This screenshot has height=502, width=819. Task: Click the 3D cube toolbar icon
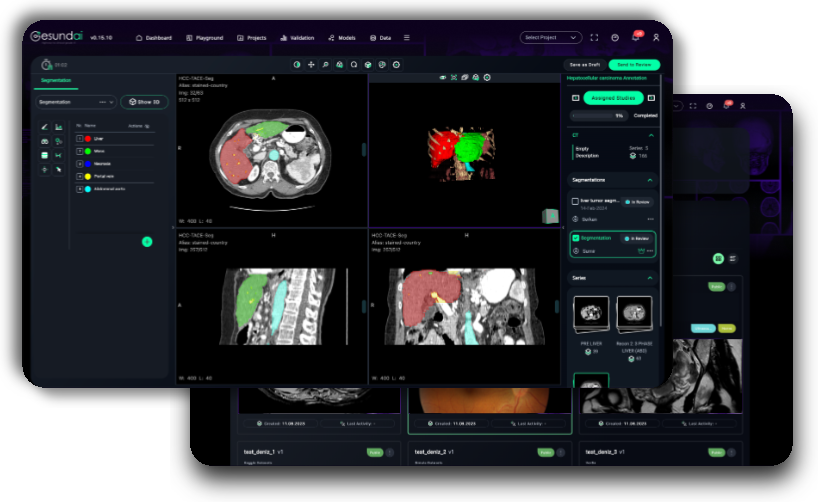368,65
